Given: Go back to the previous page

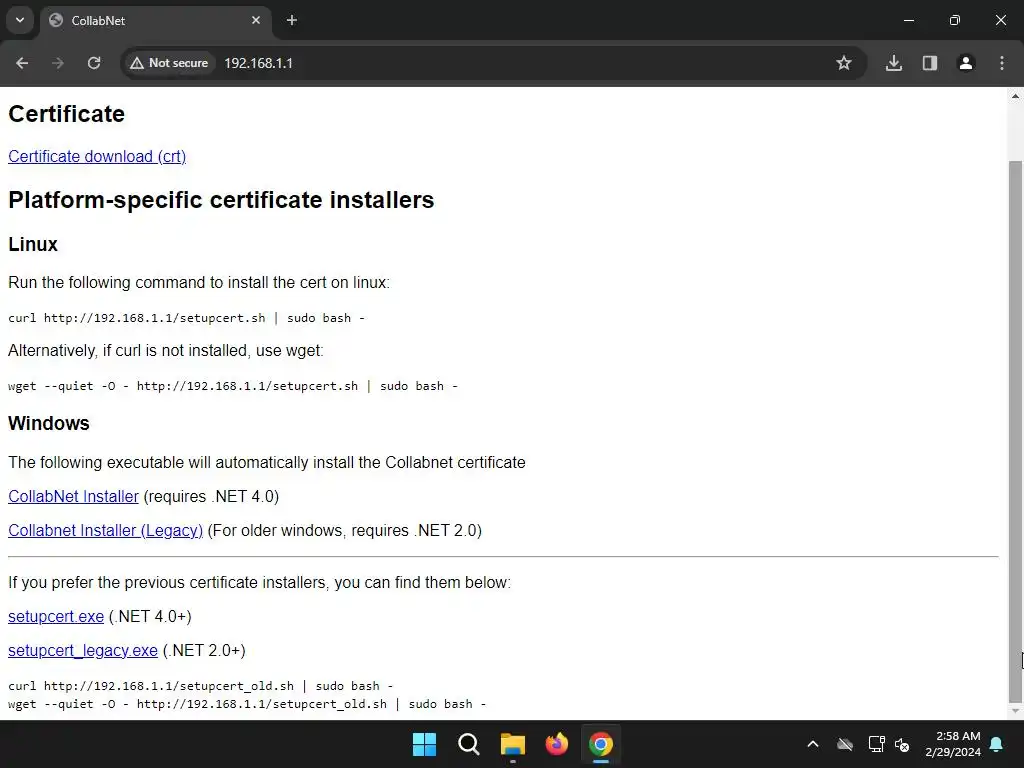Looking at the screenshot, I should point(22,63).
